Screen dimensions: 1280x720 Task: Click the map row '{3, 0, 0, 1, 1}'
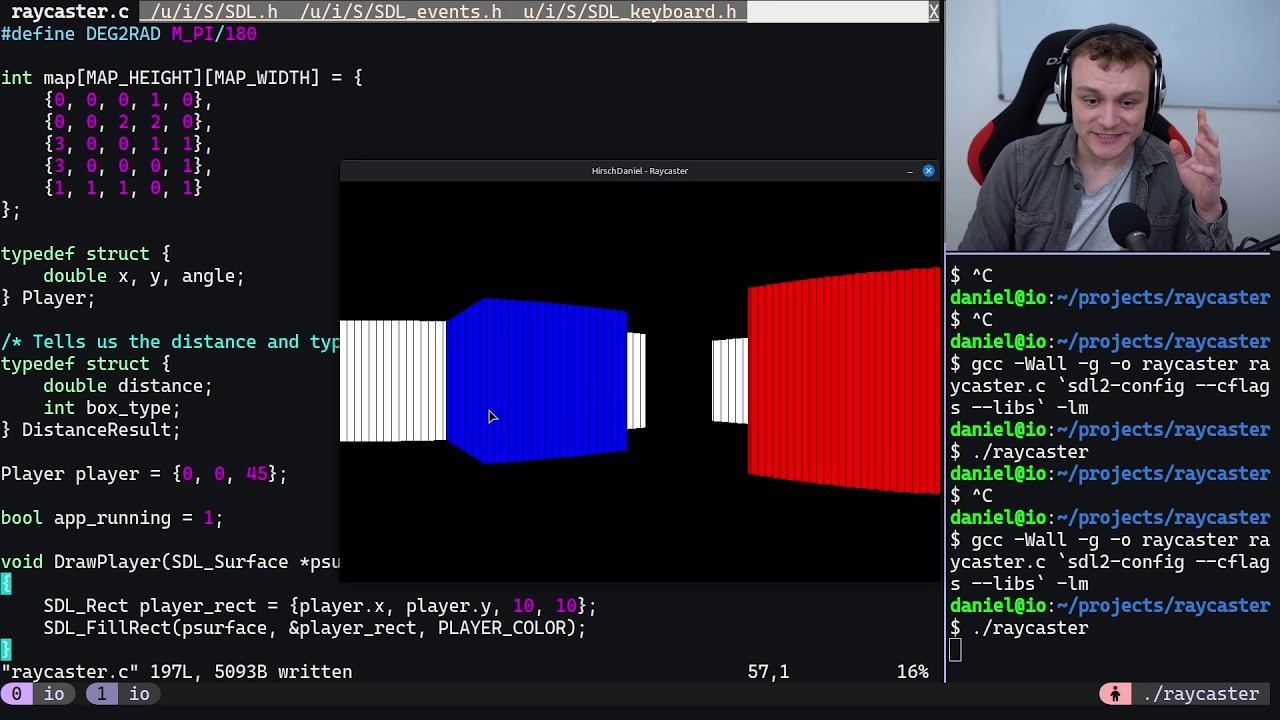[128, 144]
